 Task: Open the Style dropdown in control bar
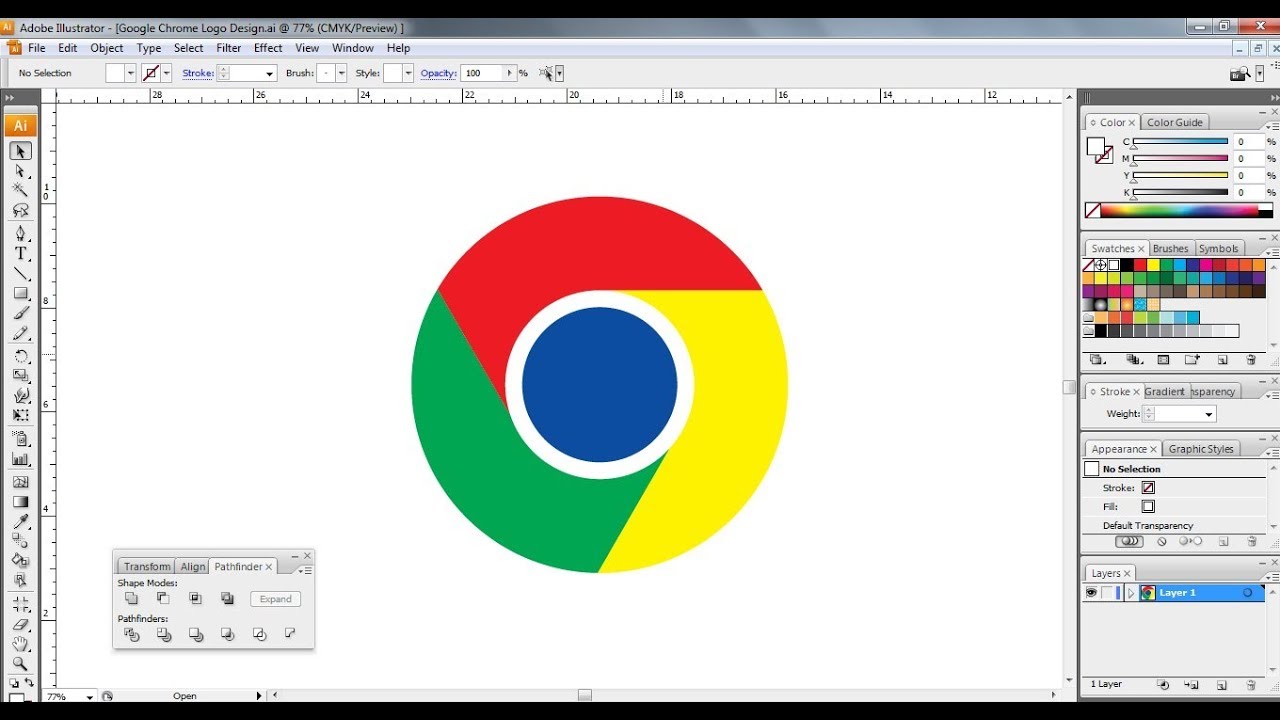408,73
